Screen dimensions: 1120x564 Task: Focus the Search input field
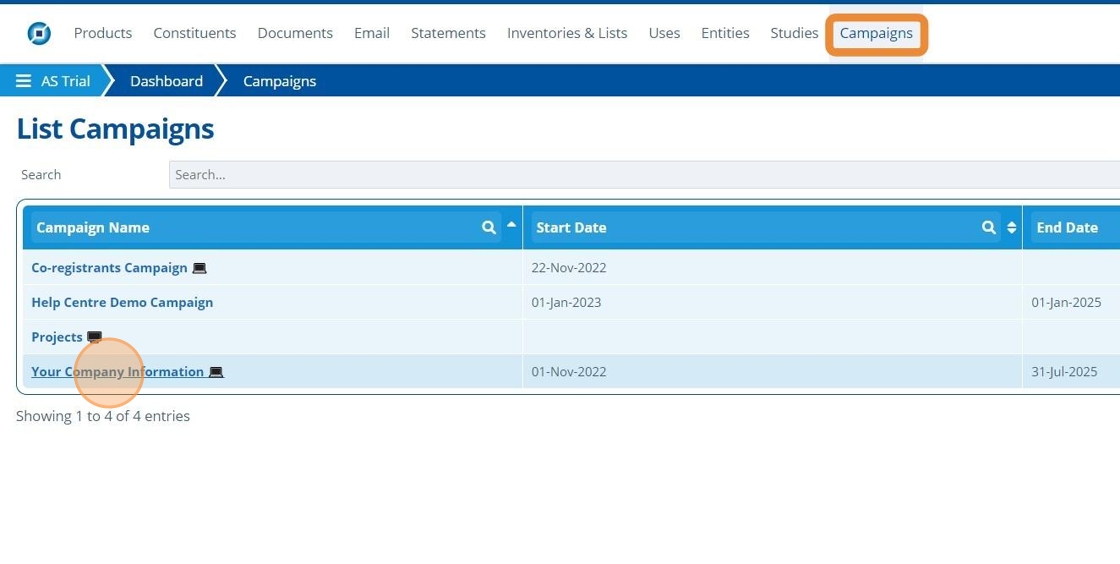[644, 175]
